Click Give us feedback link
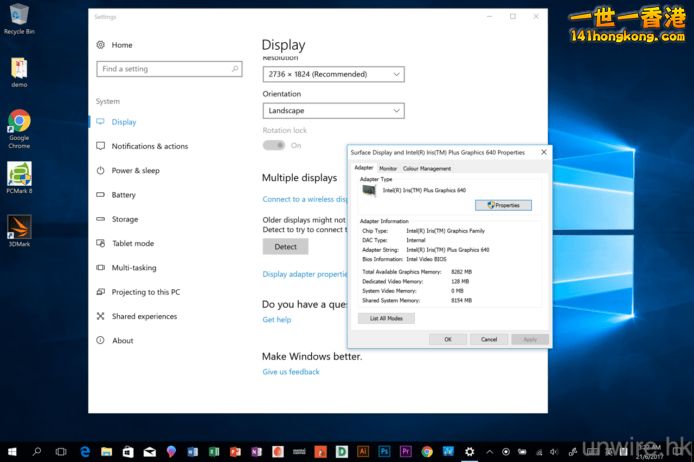 [x=291, y=372]
